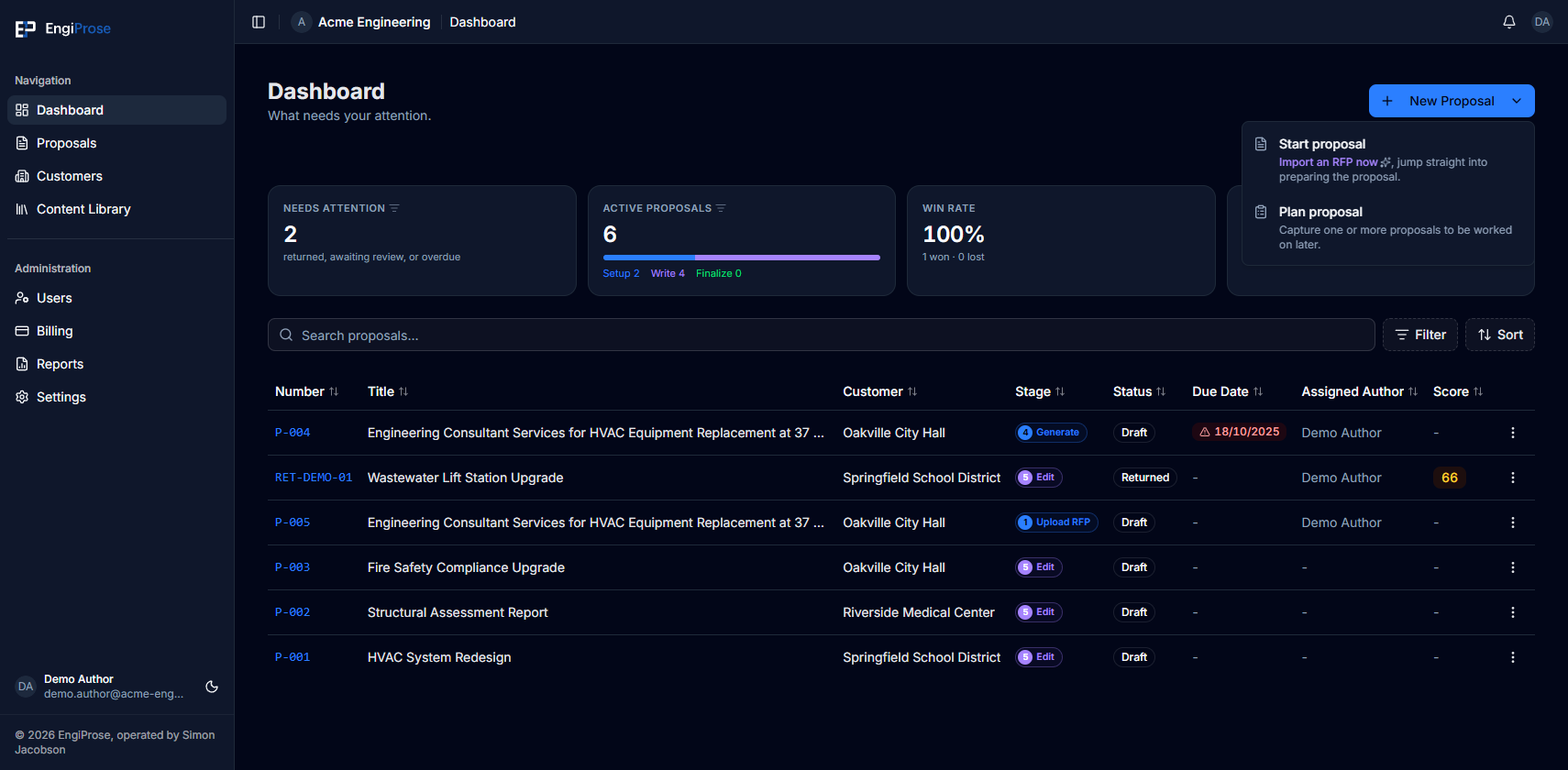Select Start proposal menu option

click(1388, 160)
